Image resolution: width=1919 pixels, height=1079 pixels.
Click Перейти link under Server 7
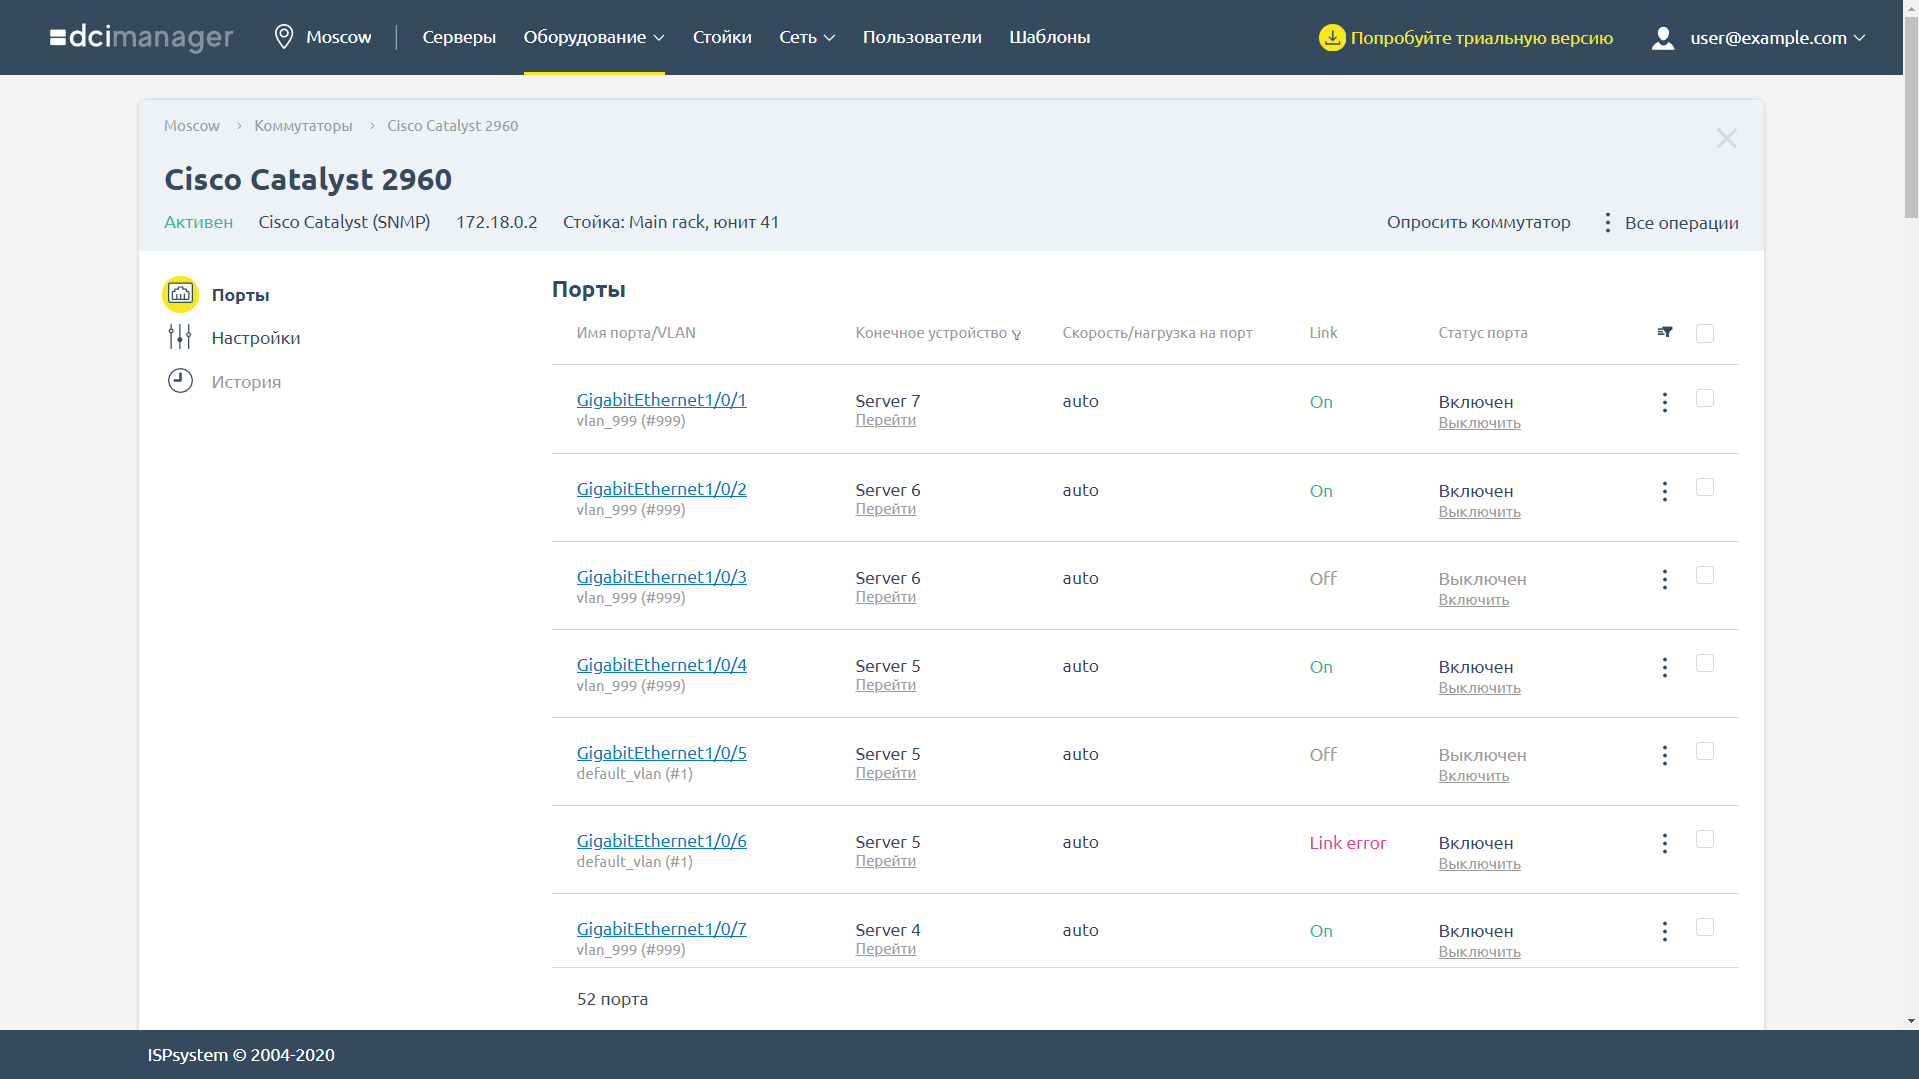tap(885, 420)
